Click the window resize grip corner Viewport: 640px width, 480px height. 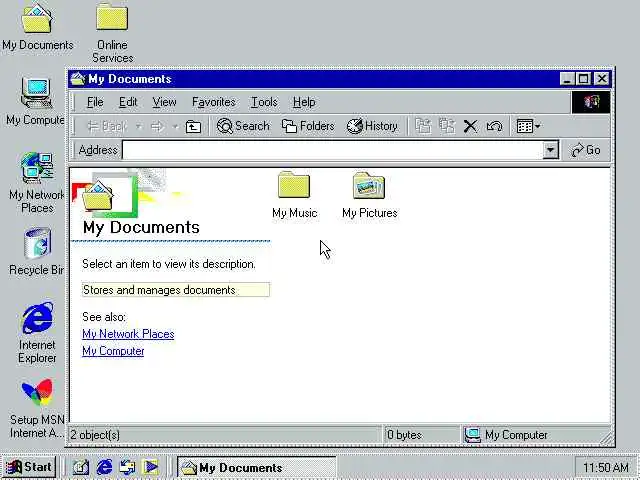607,439
